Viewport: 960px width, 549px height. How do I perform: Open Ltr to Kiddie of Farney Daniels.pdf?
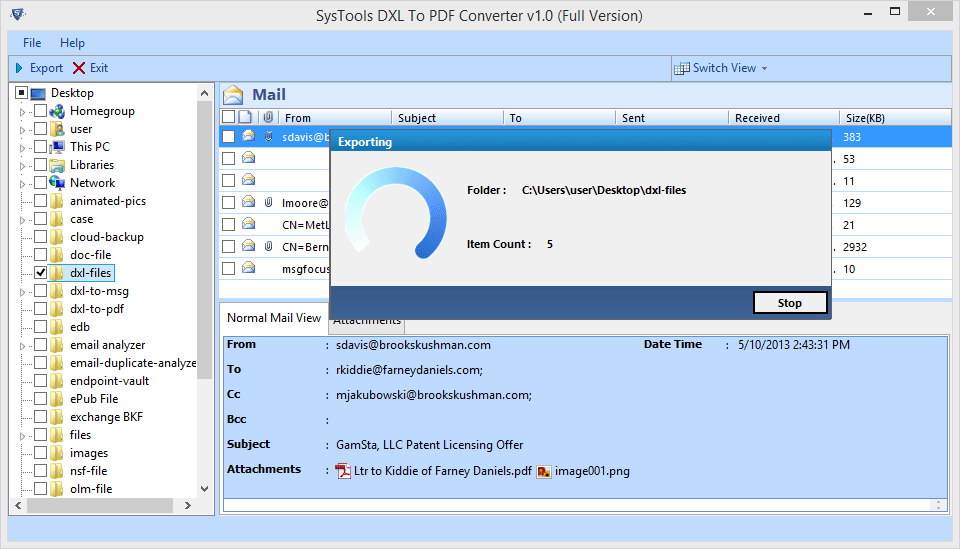443,471
